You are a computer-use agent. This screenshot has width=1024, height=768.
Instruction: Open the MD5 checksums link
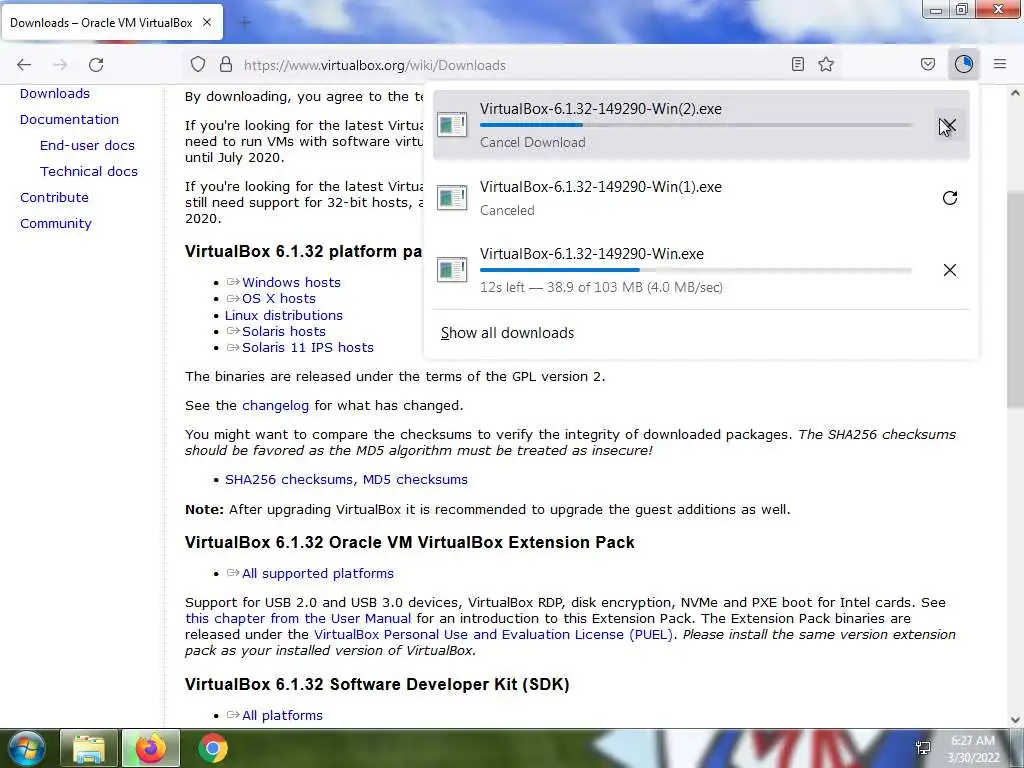[415, 479]
